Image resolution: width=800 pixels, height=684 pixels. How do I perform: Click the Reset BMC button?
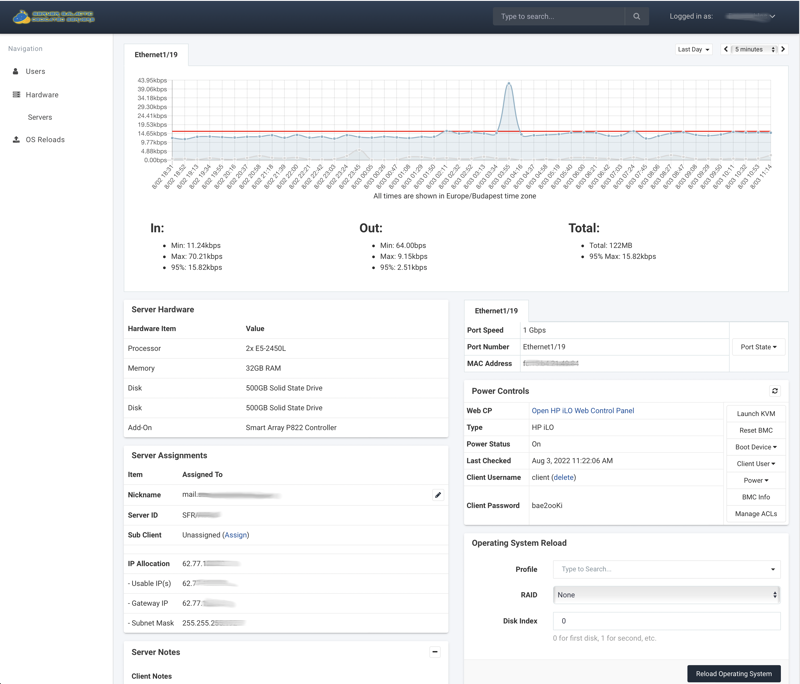[x=756, y=430]
